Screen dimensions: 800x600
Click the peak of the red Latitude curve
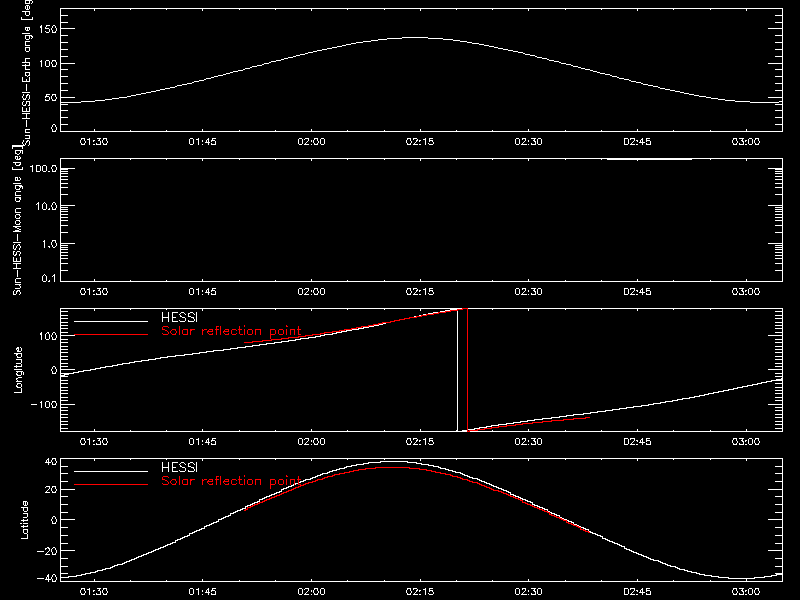393,467
